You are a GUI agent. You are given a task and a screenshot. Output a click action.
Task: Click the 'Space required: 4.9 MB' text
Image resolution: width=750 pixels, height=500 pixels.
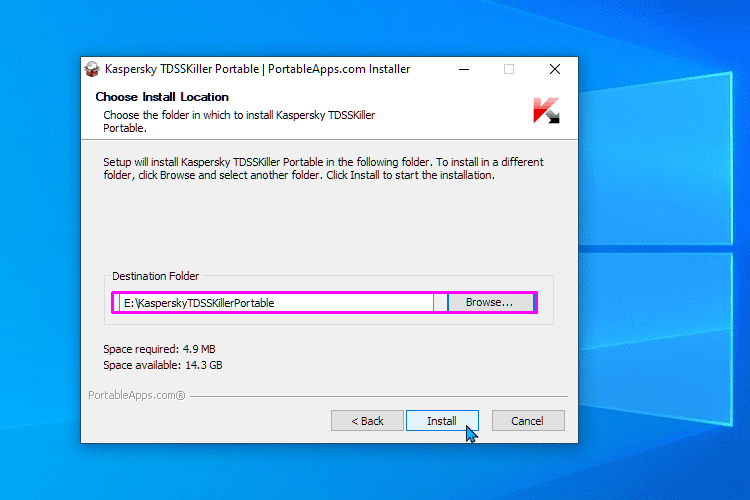(x=159, y=349)
